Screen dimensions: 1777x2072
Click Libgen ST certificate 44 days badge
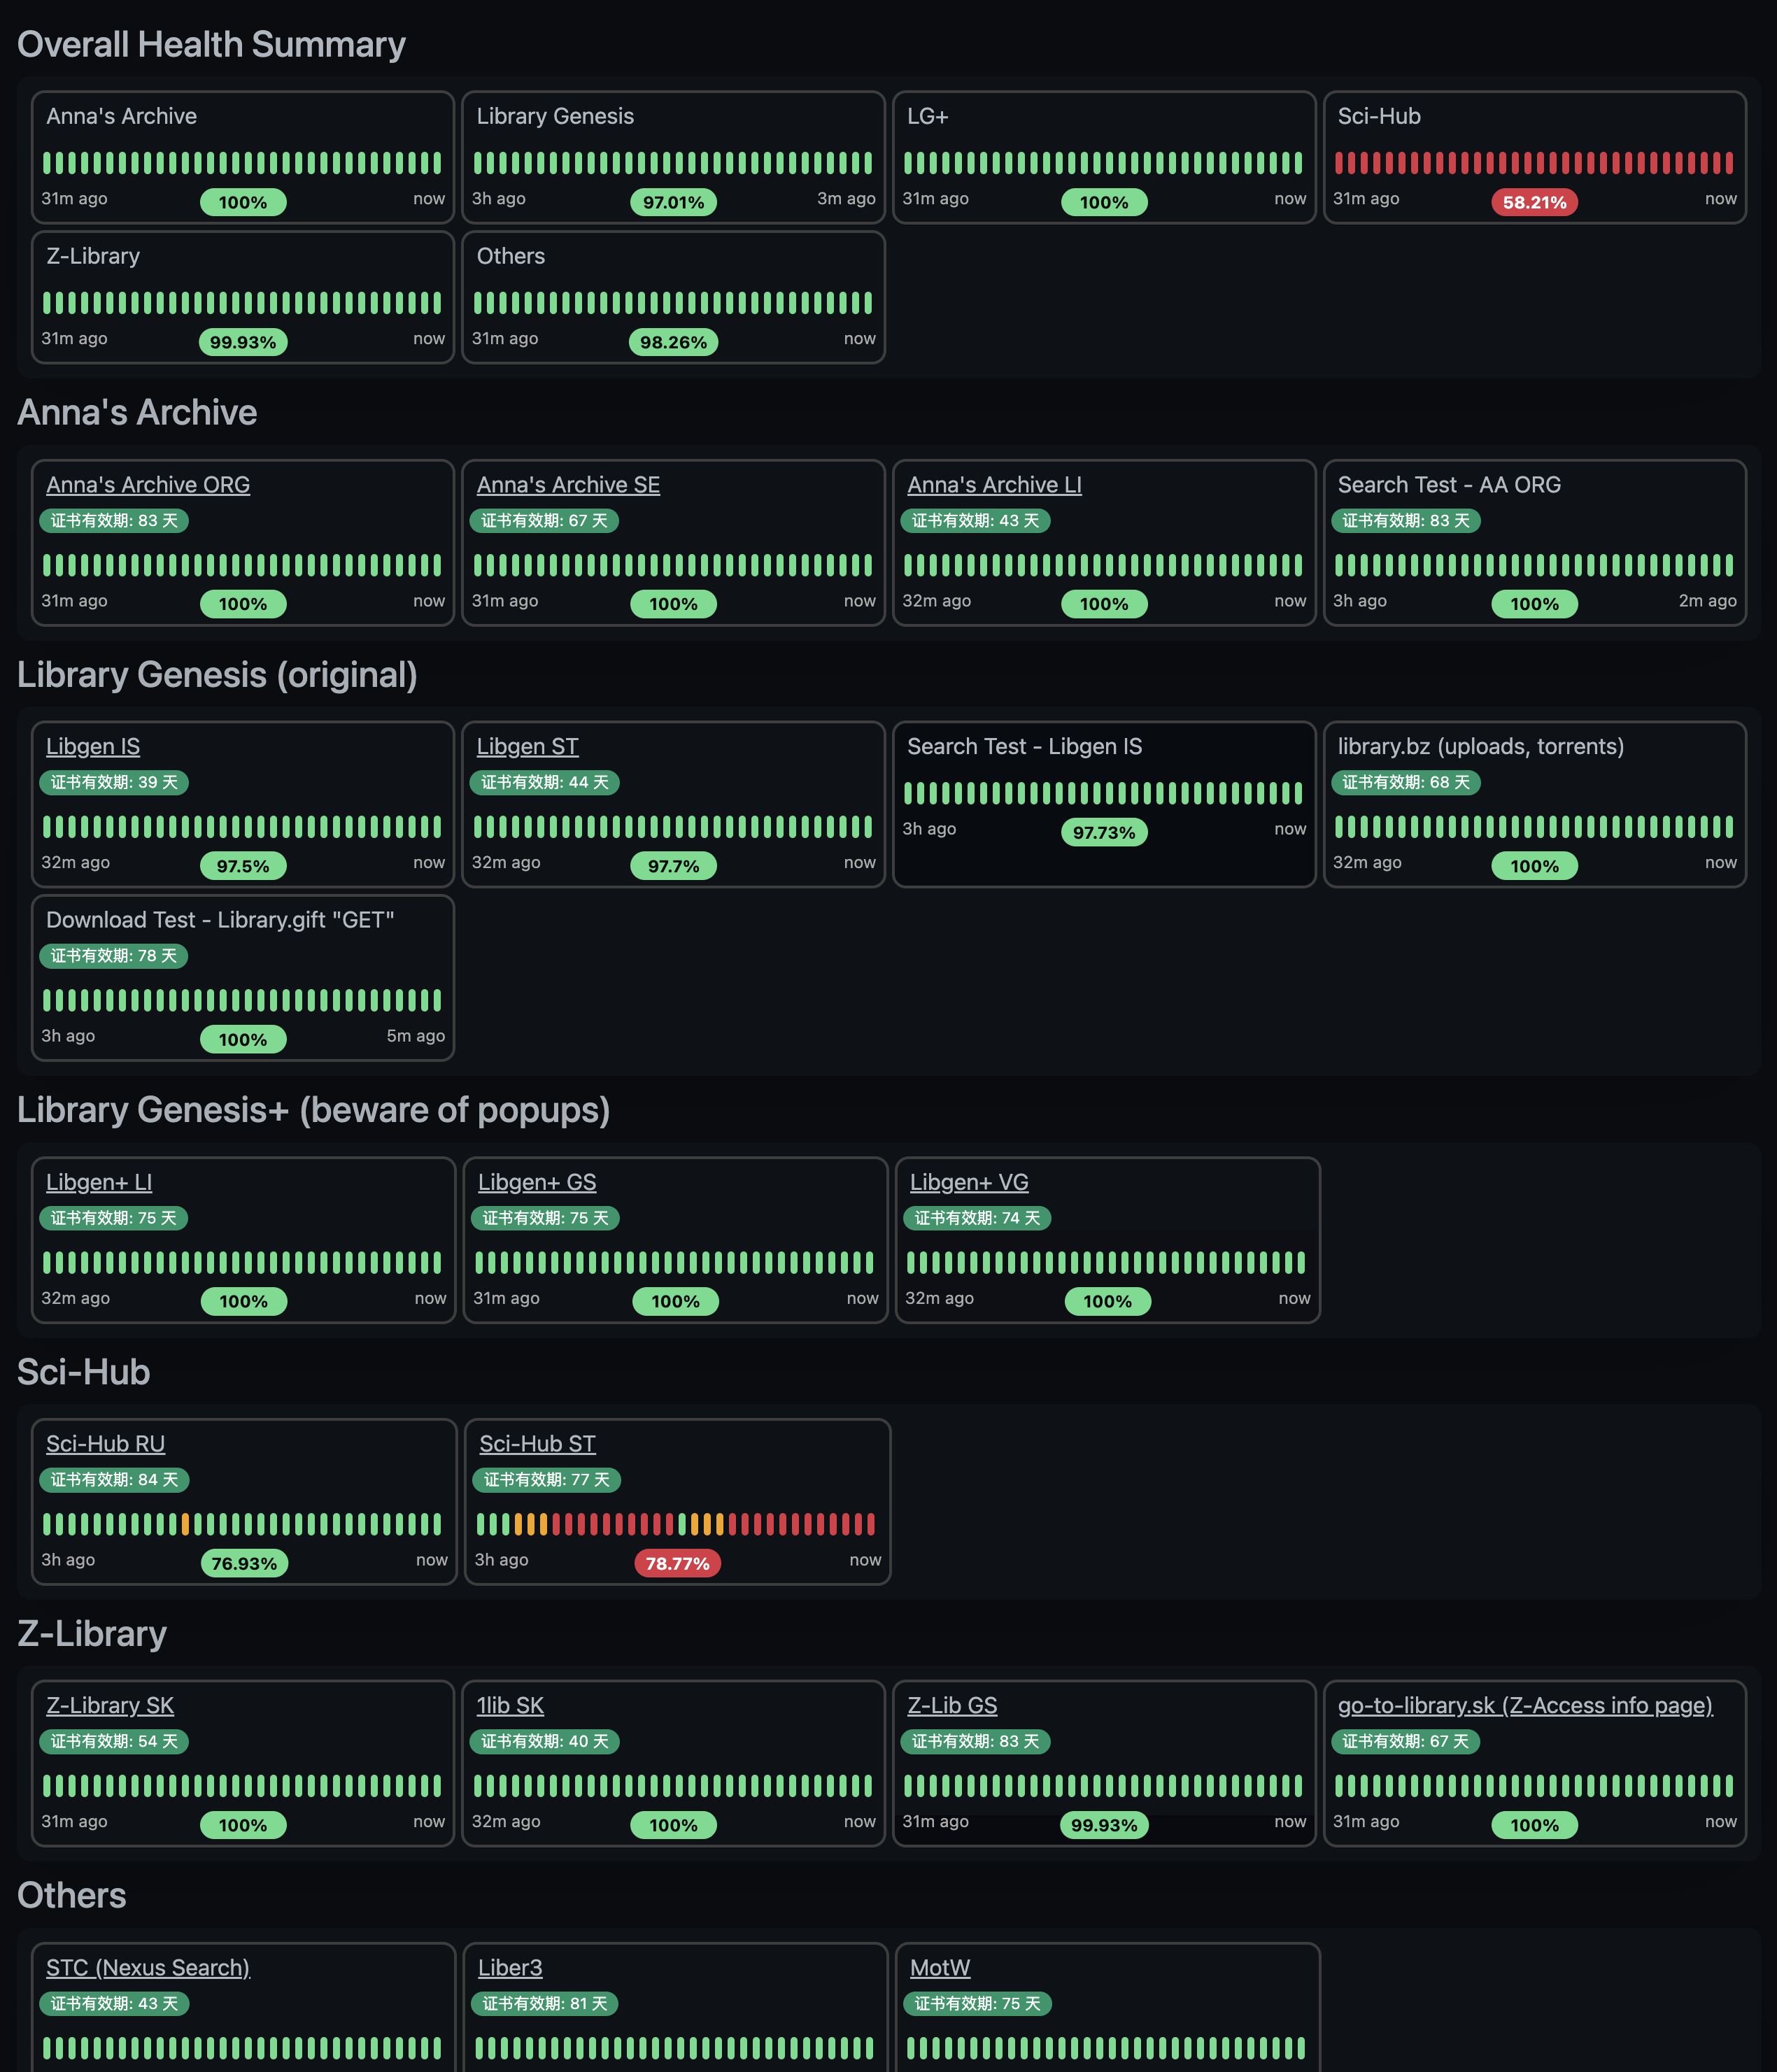point(544,783)
